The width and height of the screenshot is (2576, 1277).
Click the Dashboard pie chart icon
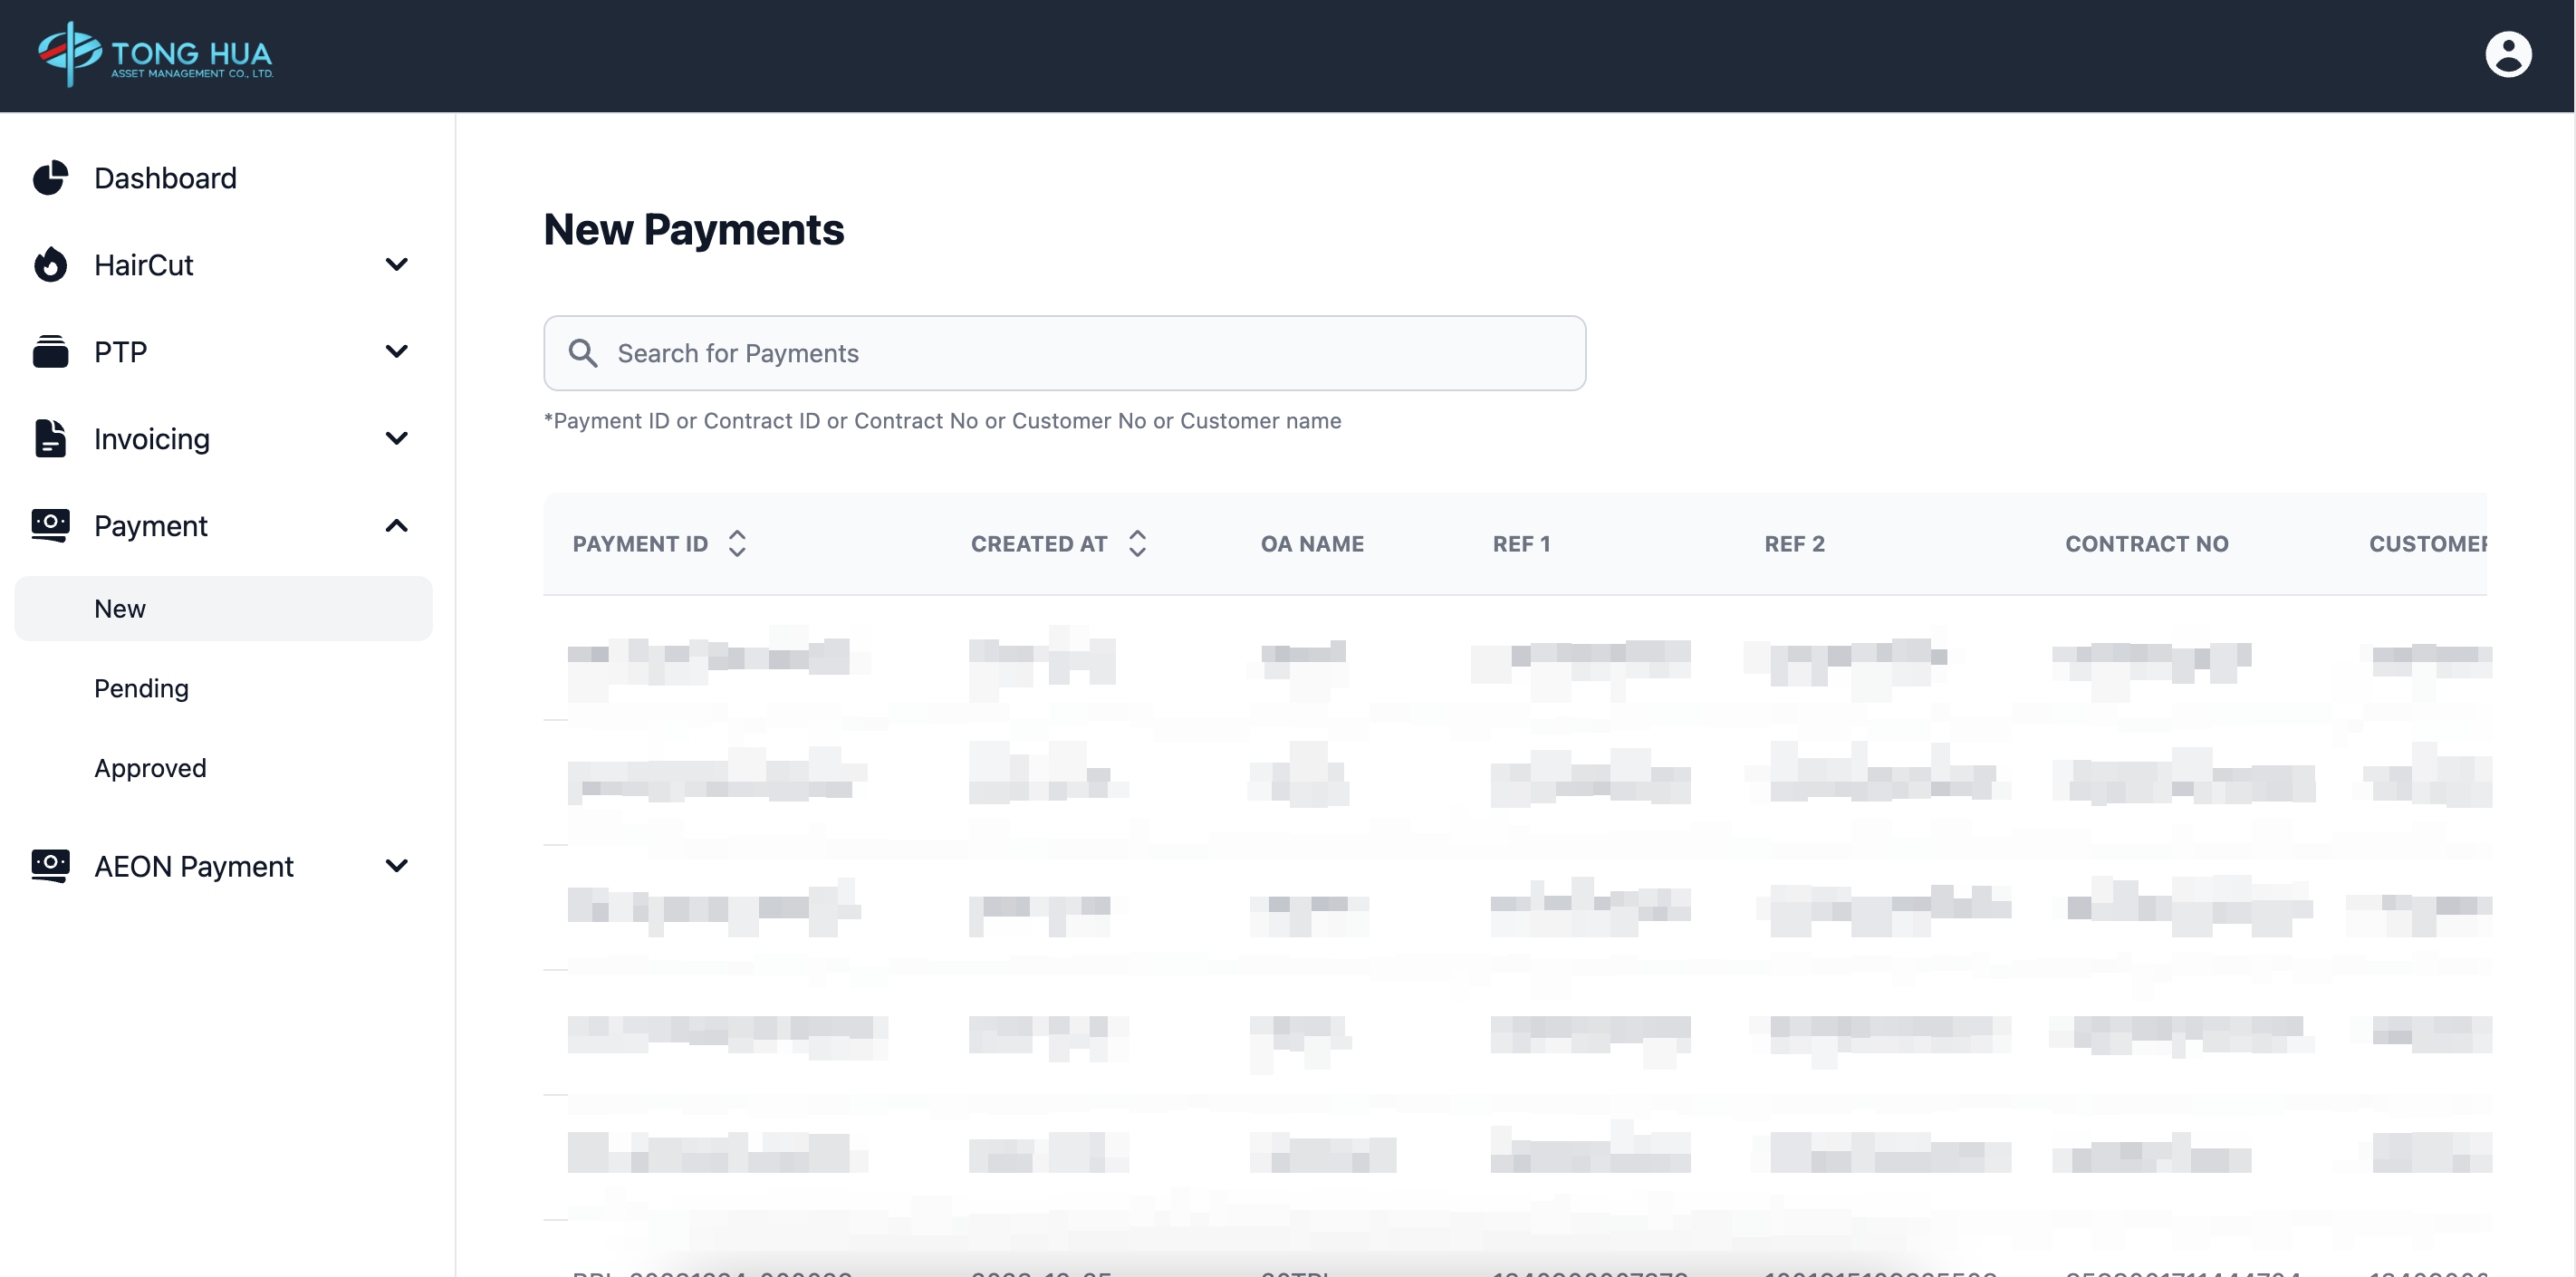tap(50, 178)
